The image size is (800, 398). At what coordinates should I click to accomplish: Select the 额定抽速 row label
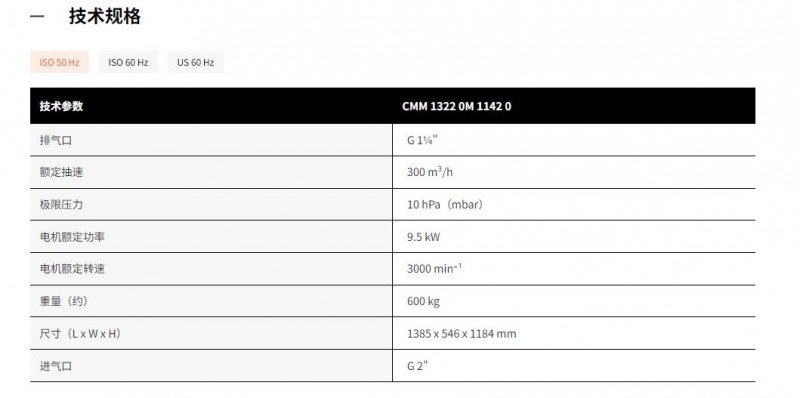[x=61, y=172]
